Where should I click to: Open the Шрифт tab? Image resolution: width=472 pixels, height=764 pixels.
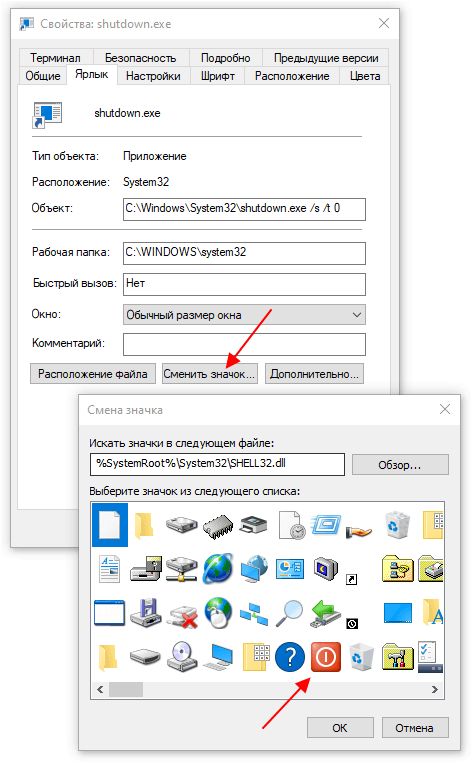(218, 76)
